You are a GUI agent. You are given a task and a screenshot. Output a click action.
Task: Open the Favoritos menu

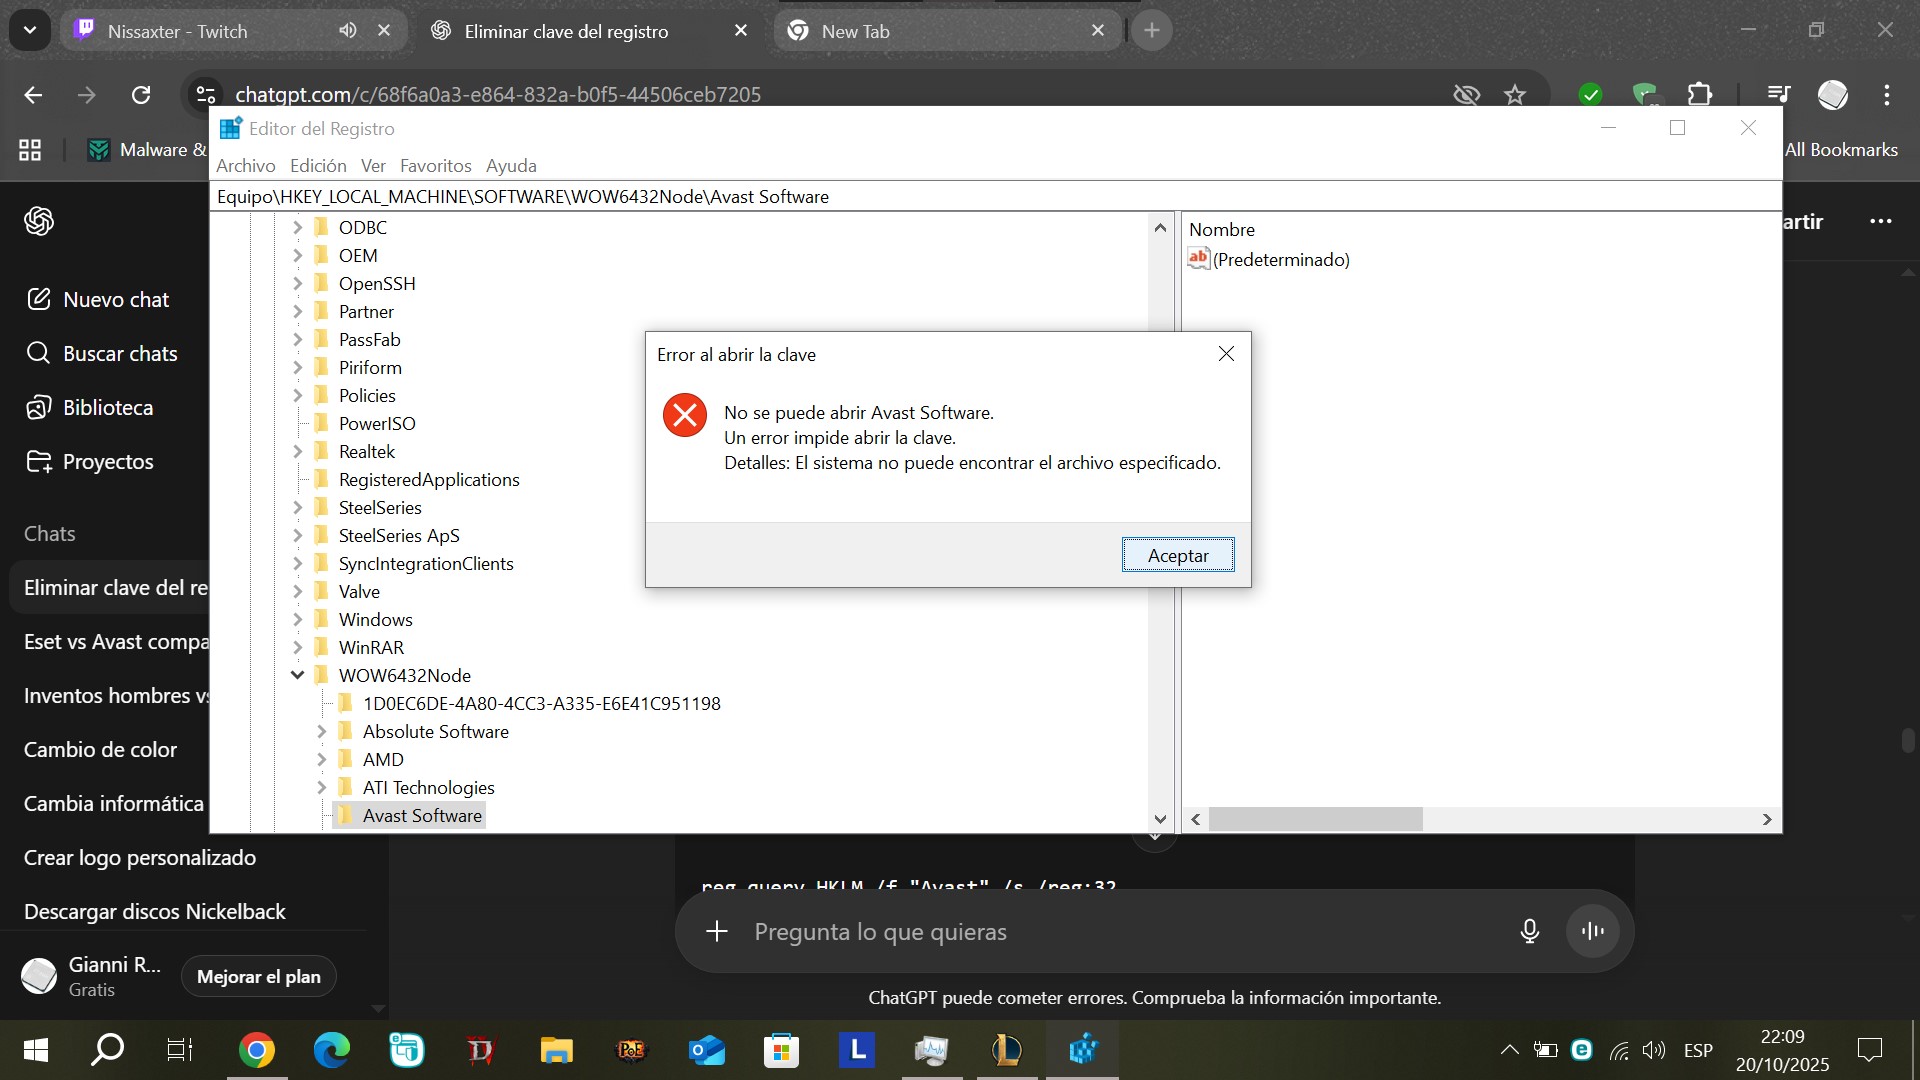[435, 165]
